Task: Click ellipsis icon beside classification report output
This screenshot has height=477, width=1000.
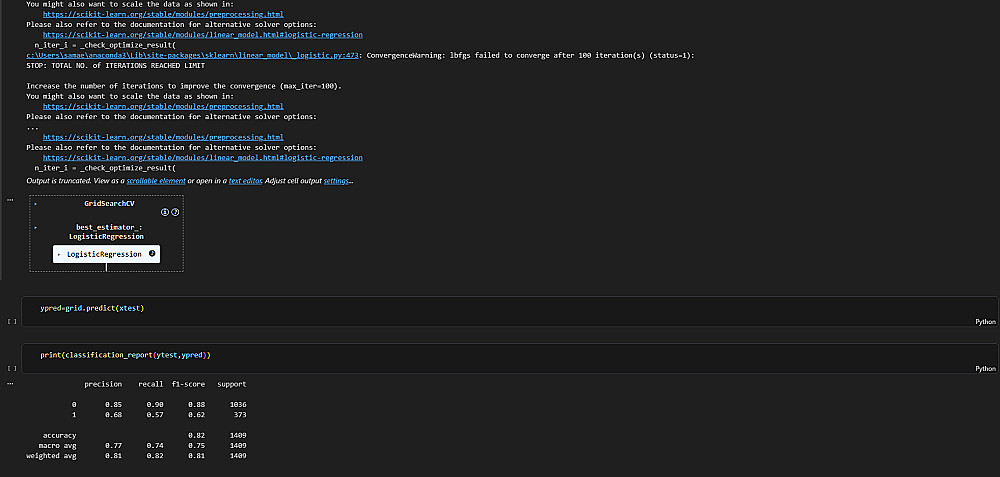Action: coord(10,384)
